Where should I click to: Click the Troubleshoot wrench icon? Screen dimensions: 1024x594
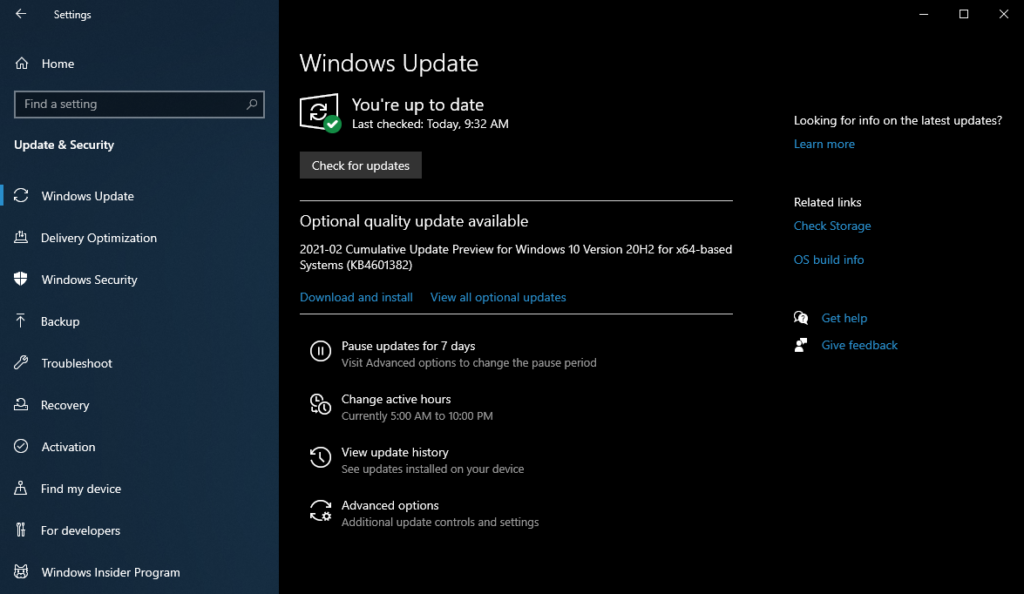(21, 363)
